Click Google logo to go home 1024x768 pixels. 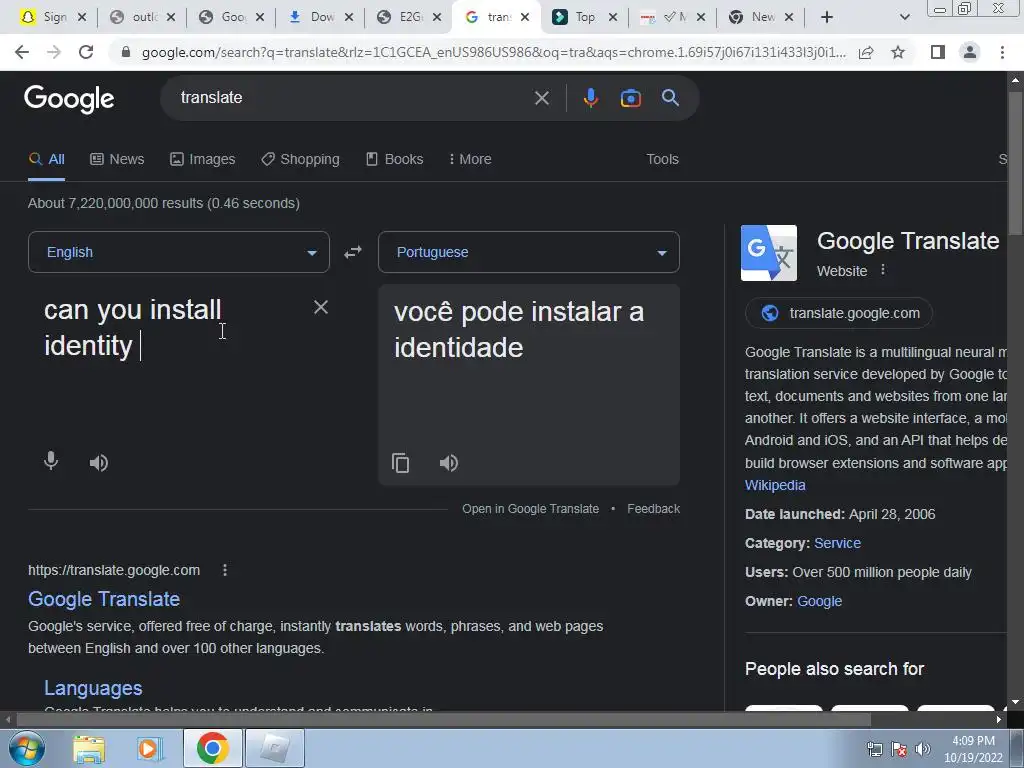pos(69,99)
